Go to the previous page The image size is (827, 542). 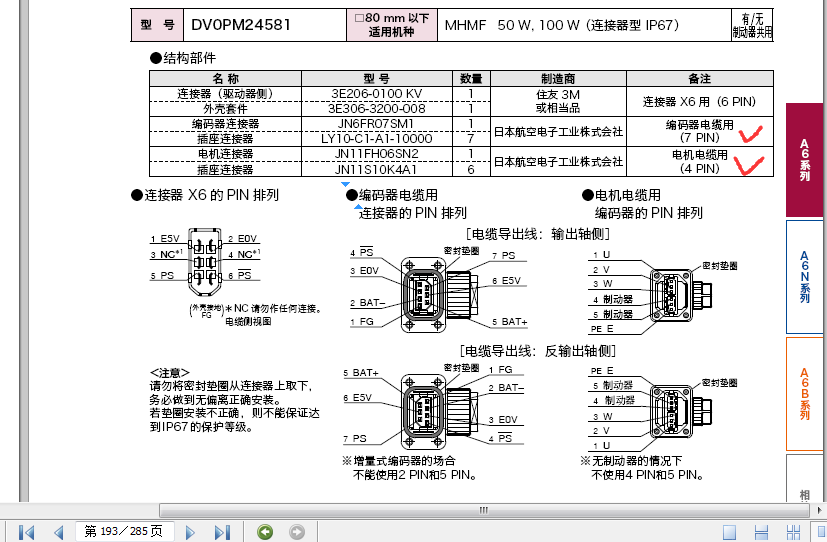(58, 531)
